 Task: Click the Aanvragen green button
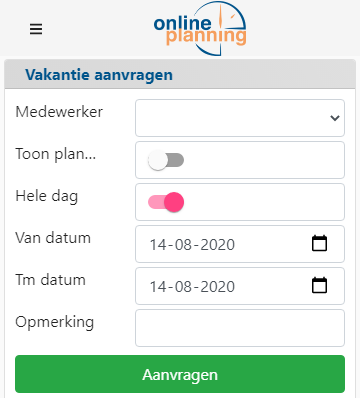(x=180, y=374)
